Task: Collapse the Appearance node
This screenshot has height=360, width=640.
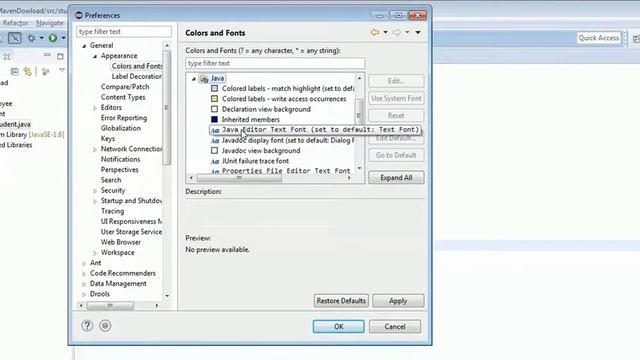Action: [95, 56]
